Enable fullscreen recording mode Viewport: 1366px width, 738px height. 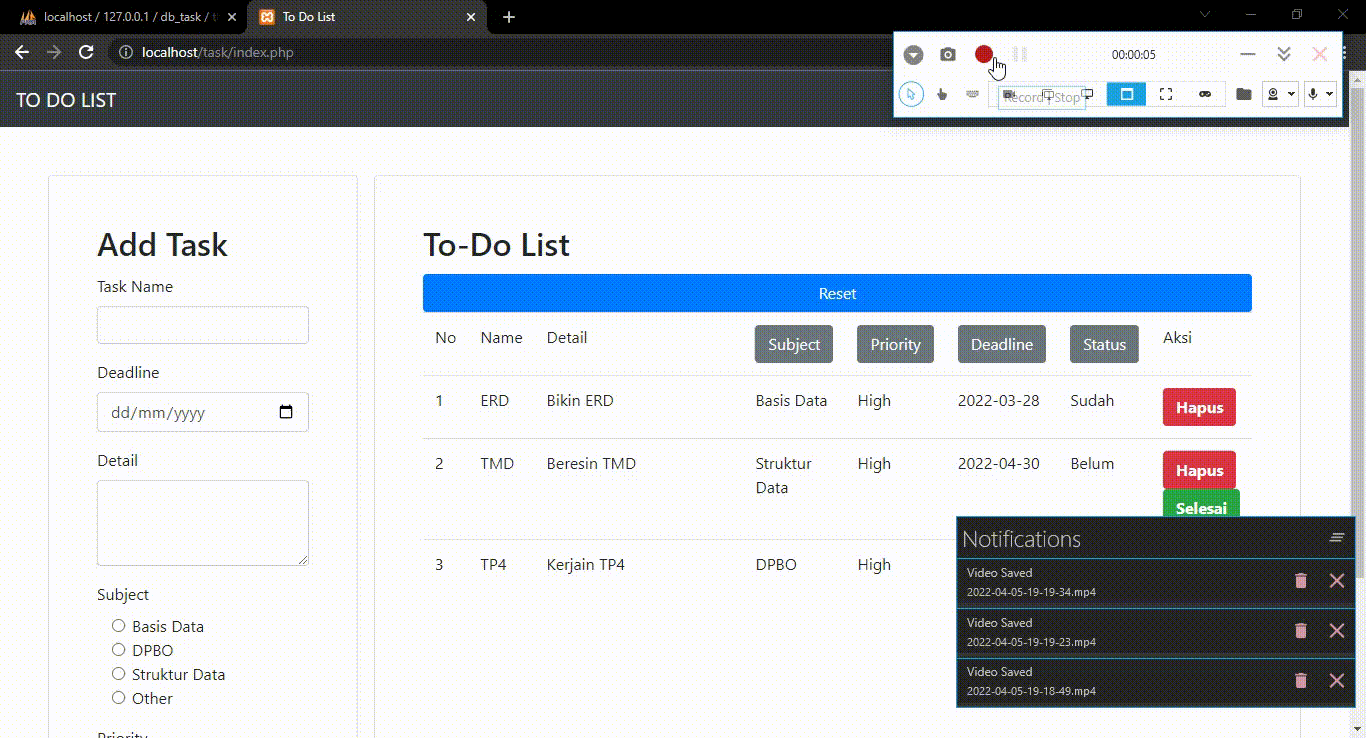pos(1166,94)
